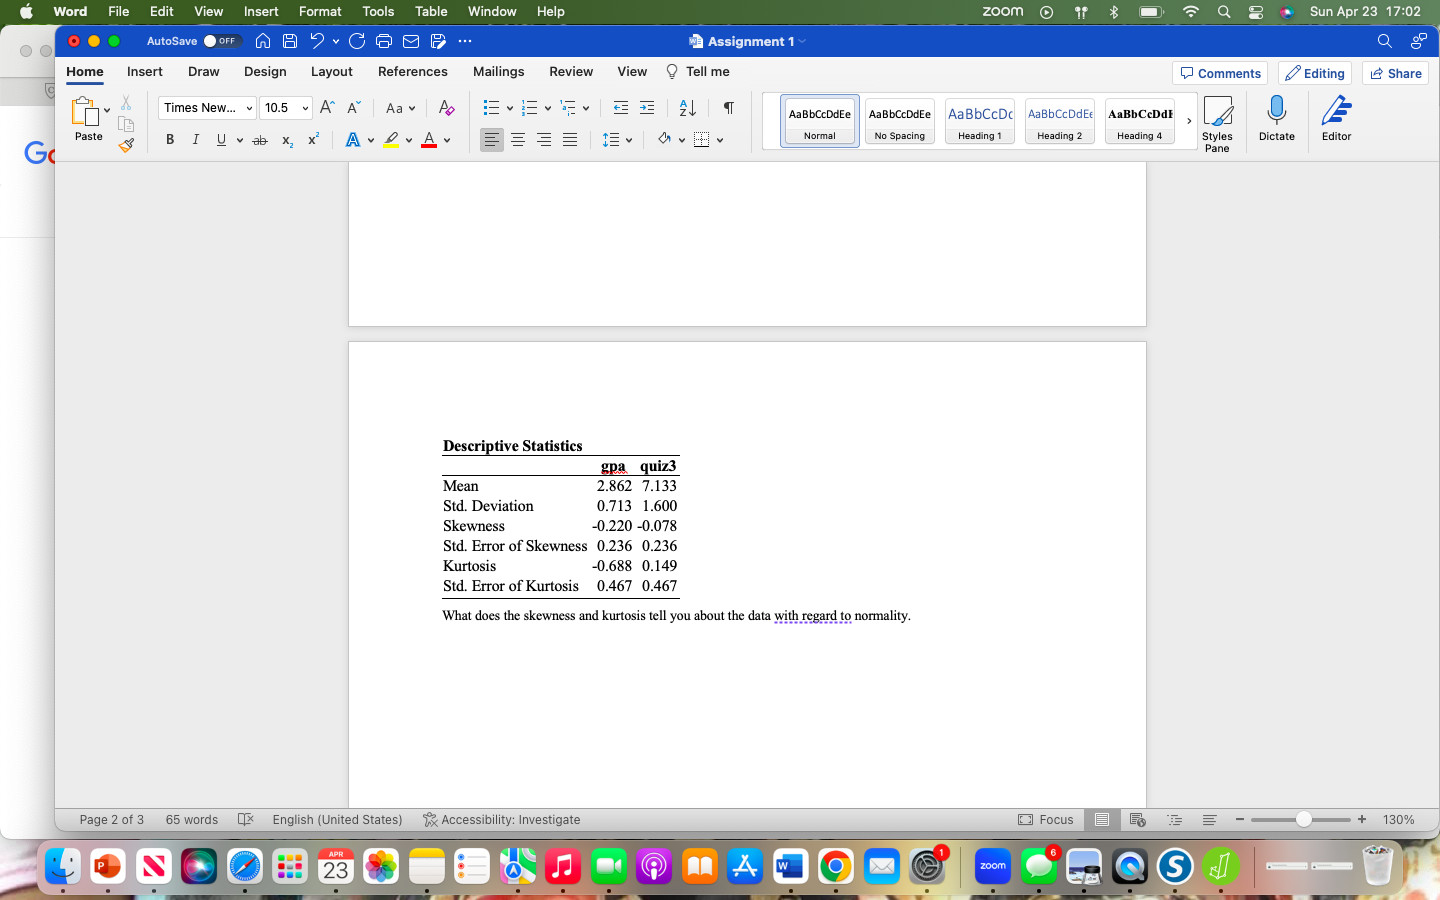This screenshot has width=1440, height=900.
Task: Open the Styles Pane
Action: [1218, 122]
